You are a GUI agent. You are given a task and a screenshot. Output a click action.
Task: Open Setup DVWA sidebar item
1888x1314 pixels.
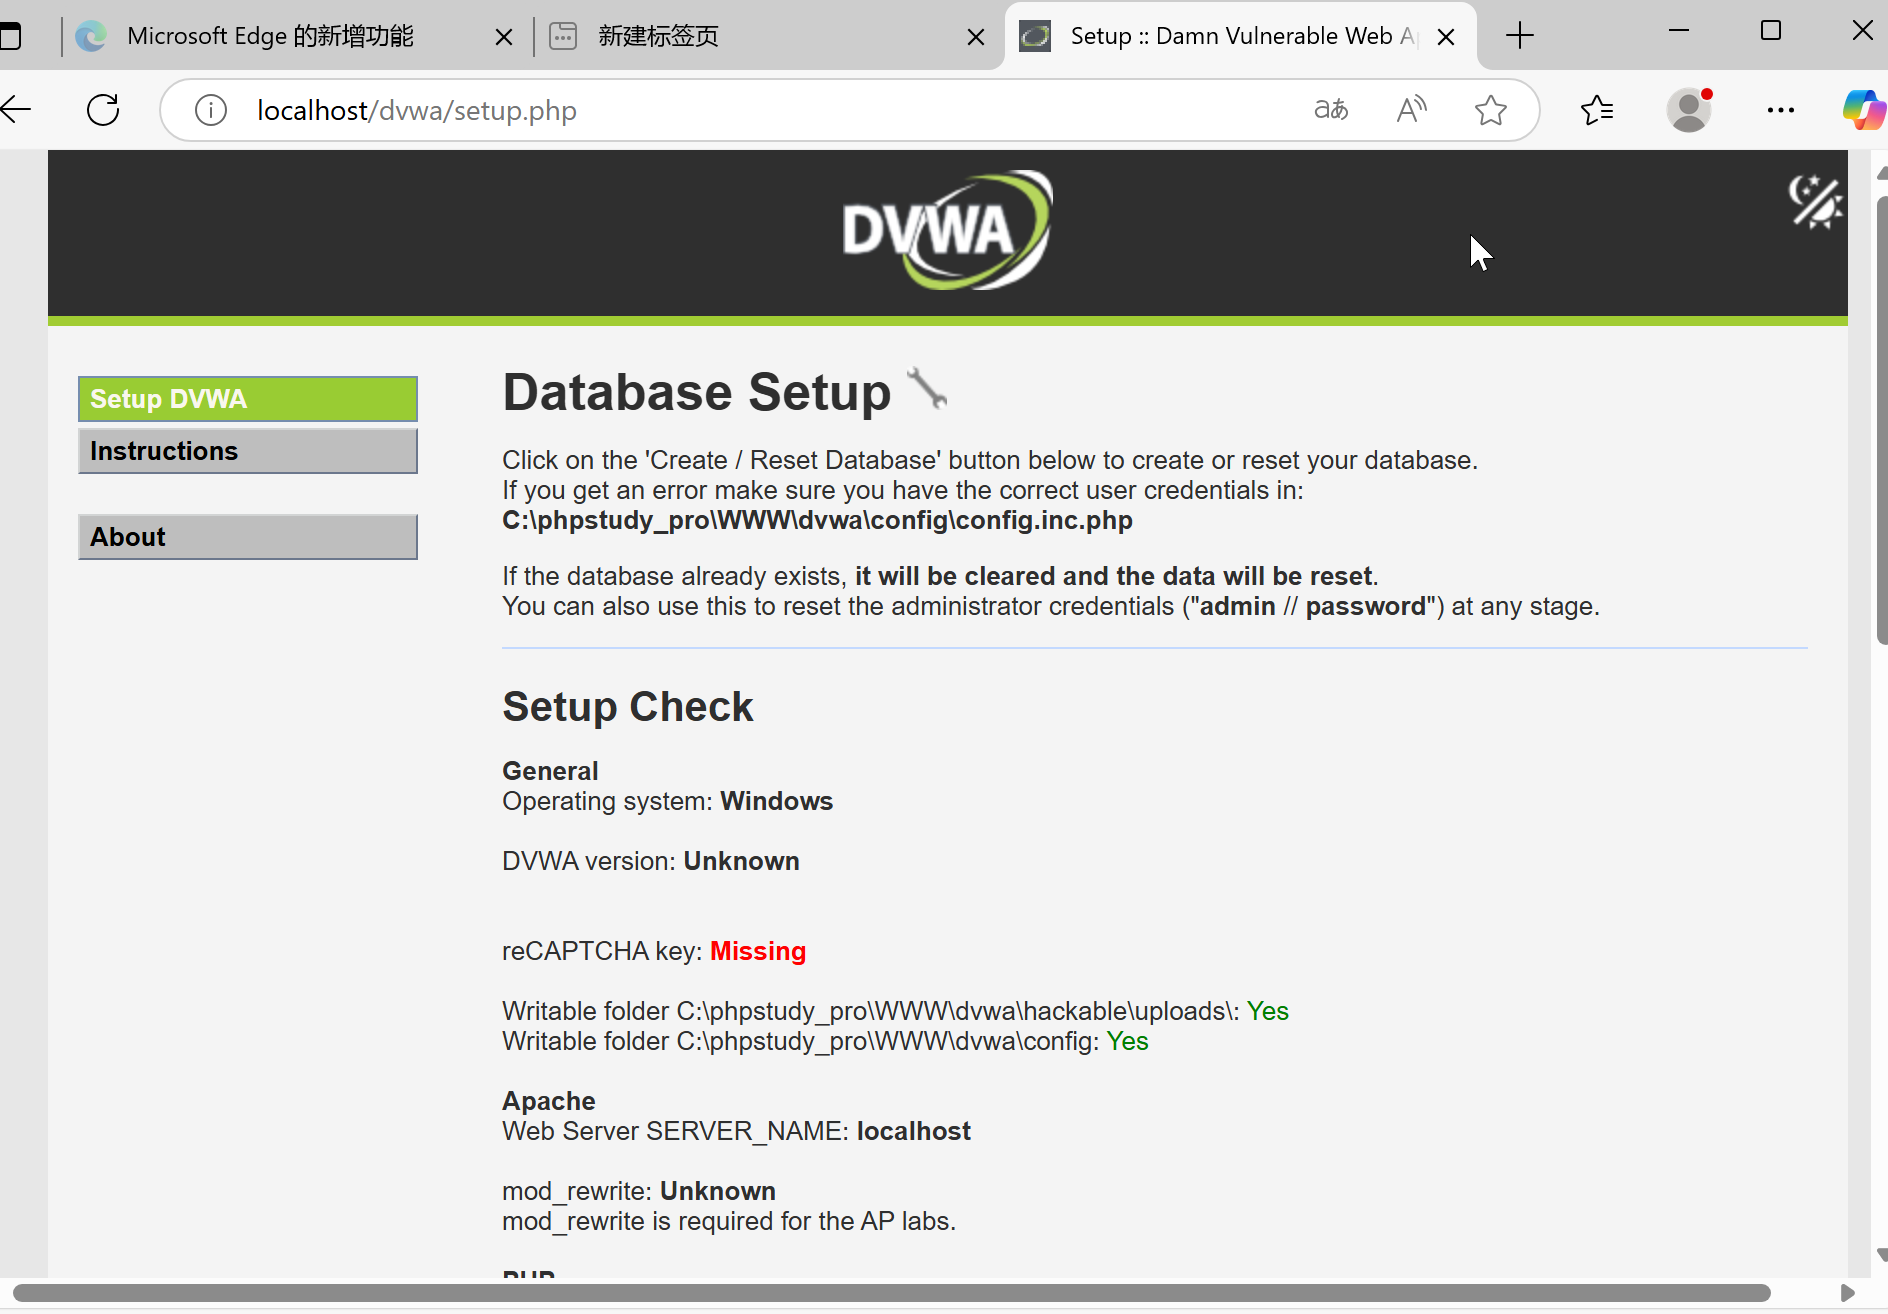[x=248, y=399]
